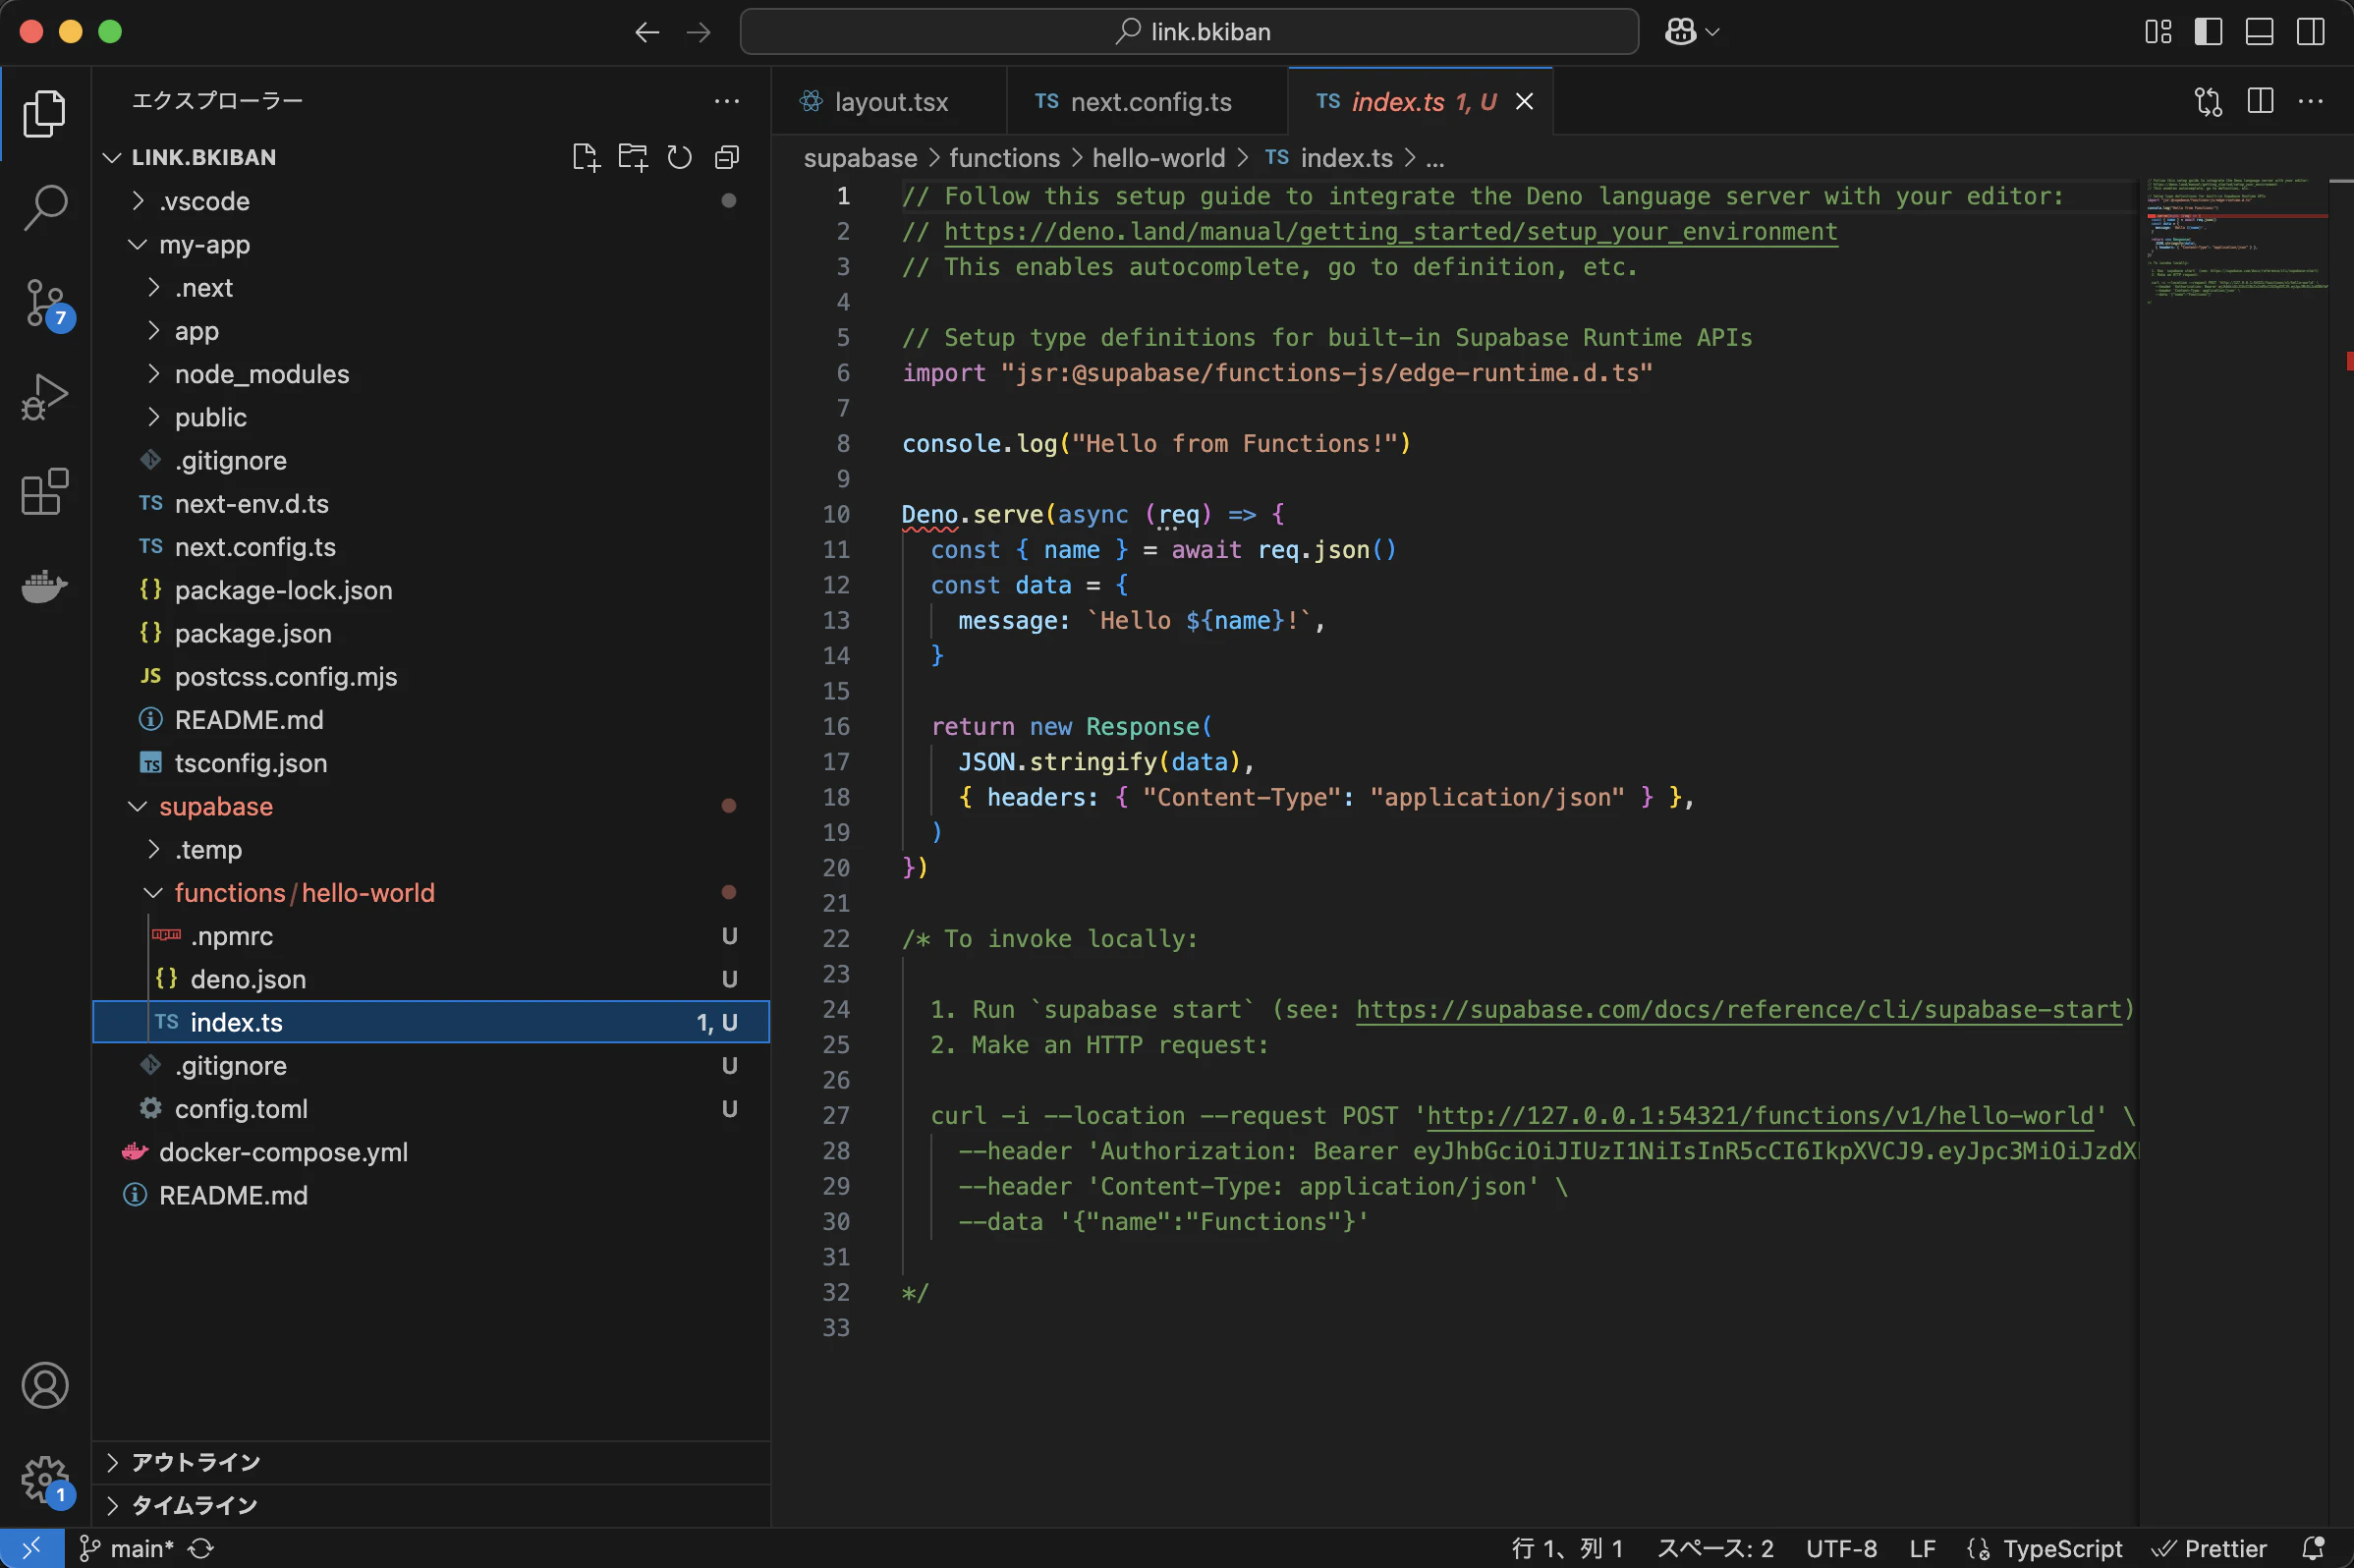The height and width of the screenshot is (1568, 2354).
Task: Open config.toml in the file tree
Action: 431,1109
